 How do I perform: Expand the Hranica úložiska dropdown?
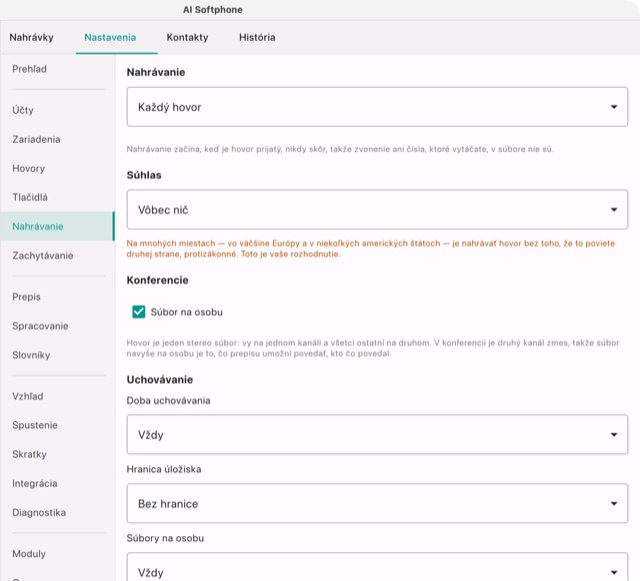(x=377, y=503)
